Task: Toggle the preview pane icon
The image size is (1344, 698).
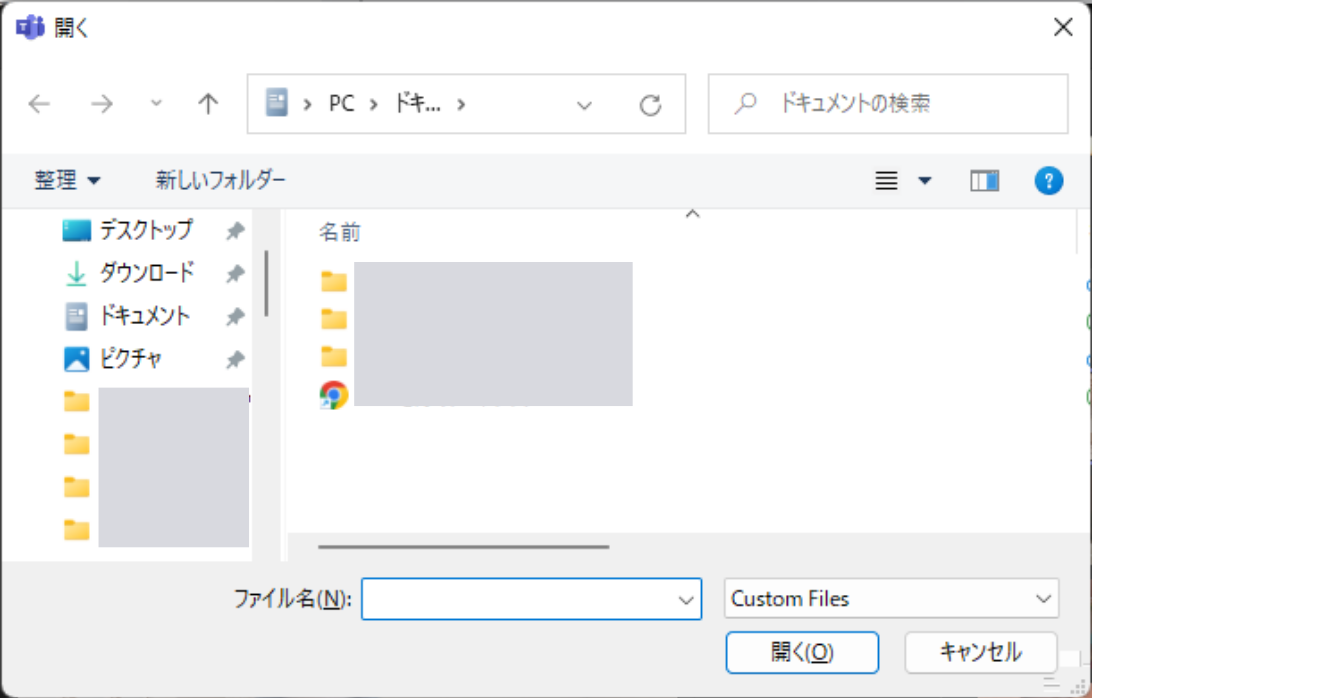Action: 984,181
